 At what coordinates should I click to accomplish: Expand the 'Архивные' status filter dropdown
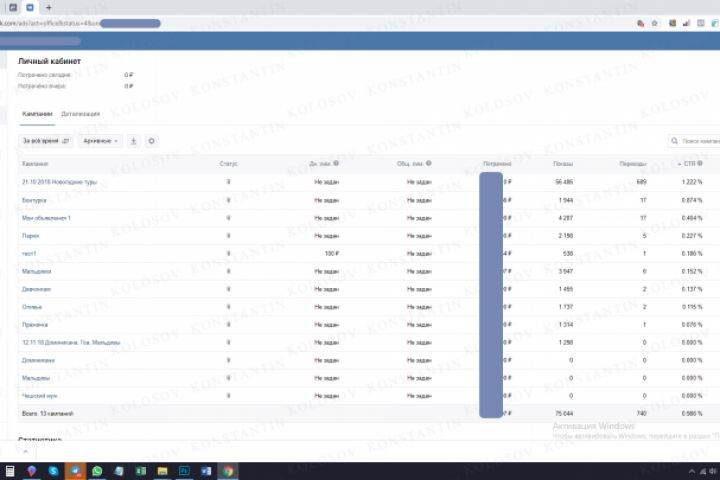[100, 141]
